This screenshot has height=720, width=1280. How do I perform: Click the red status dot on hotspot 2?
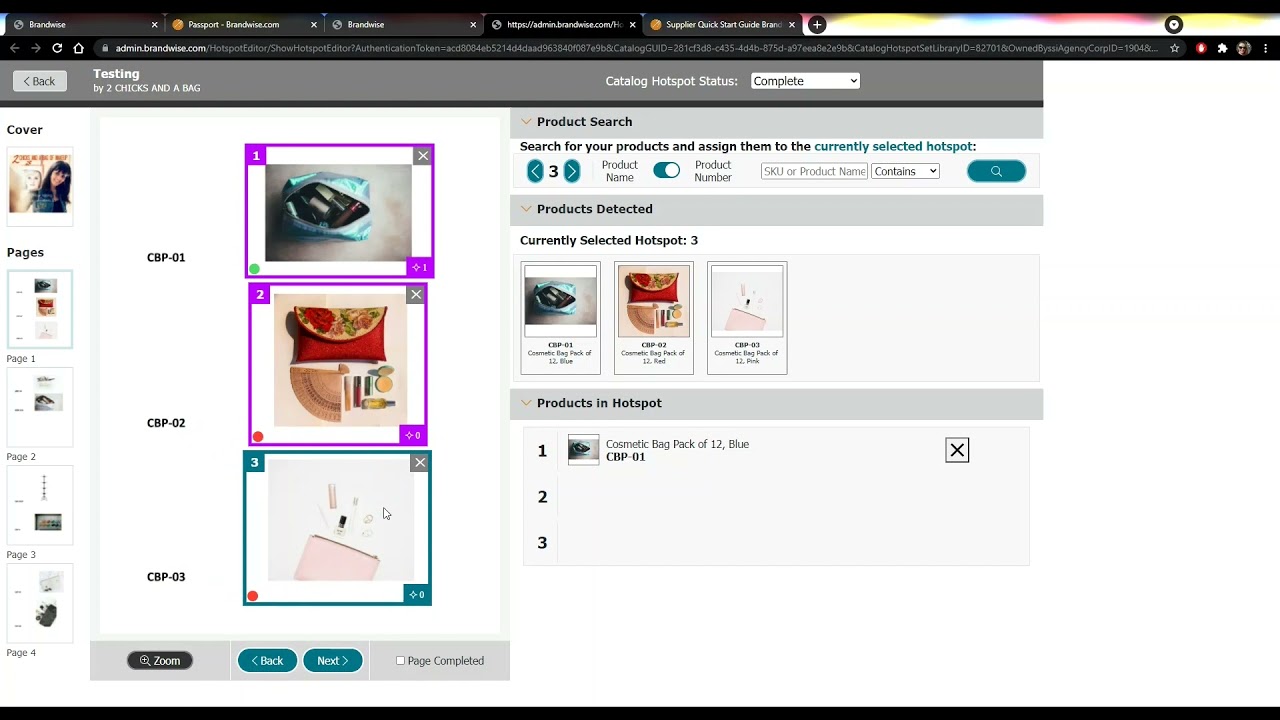pos(258,436)
